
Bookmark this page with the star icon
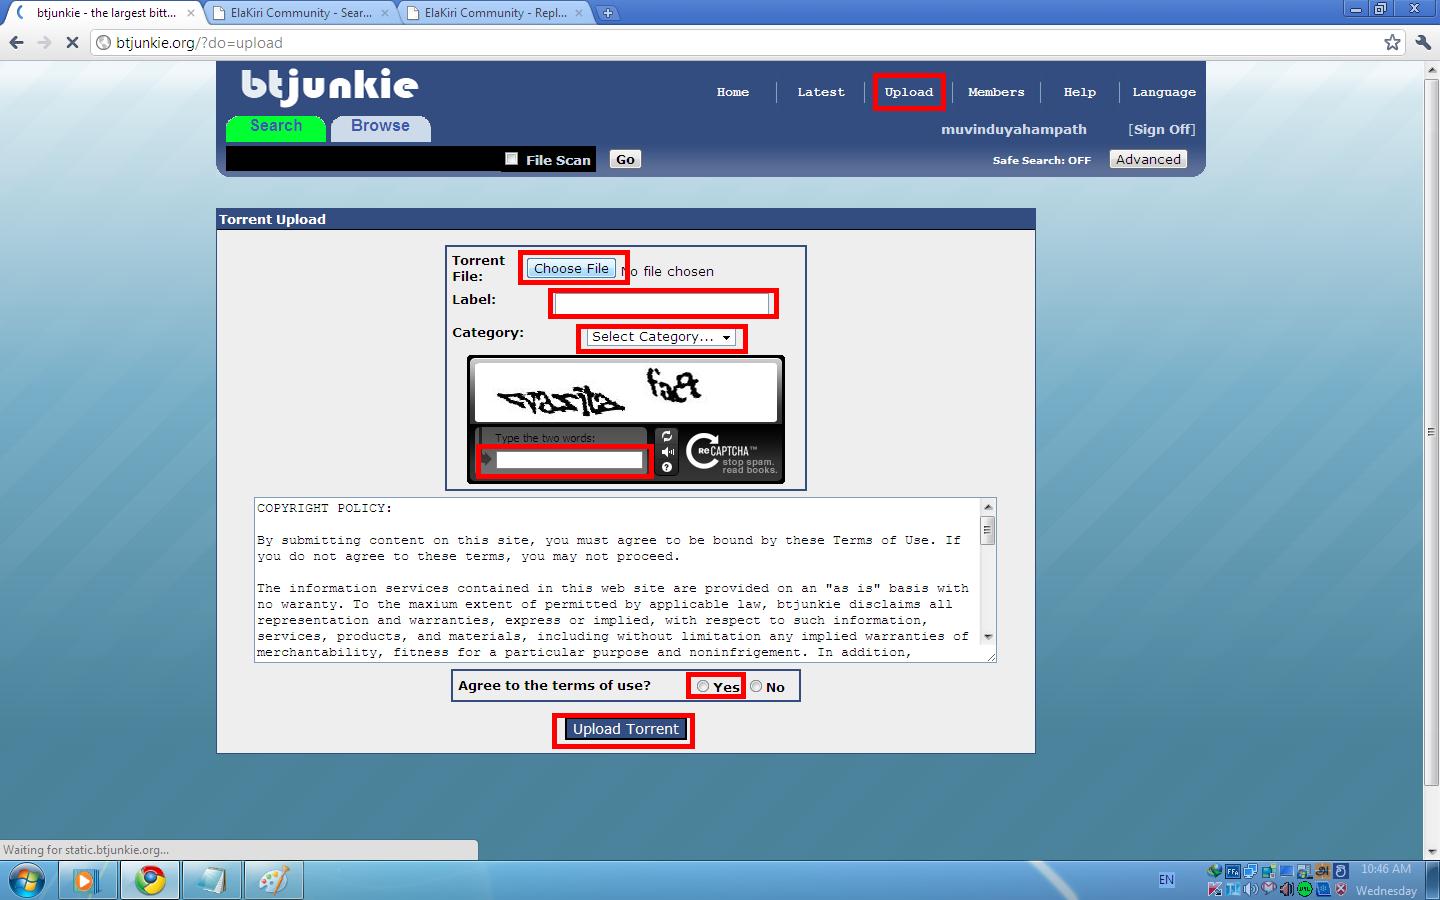(x=1392, y=42)
